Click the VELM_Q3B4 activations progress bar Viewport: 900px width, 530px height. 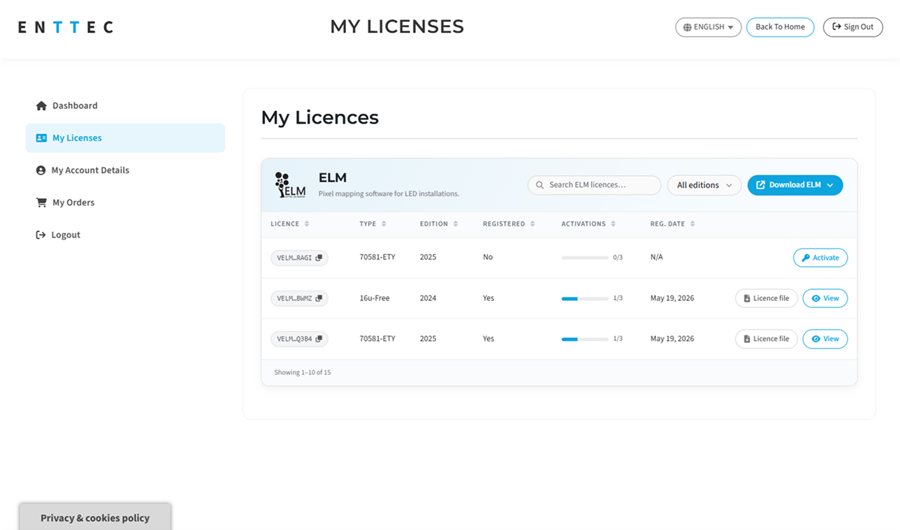click(584, 339)
